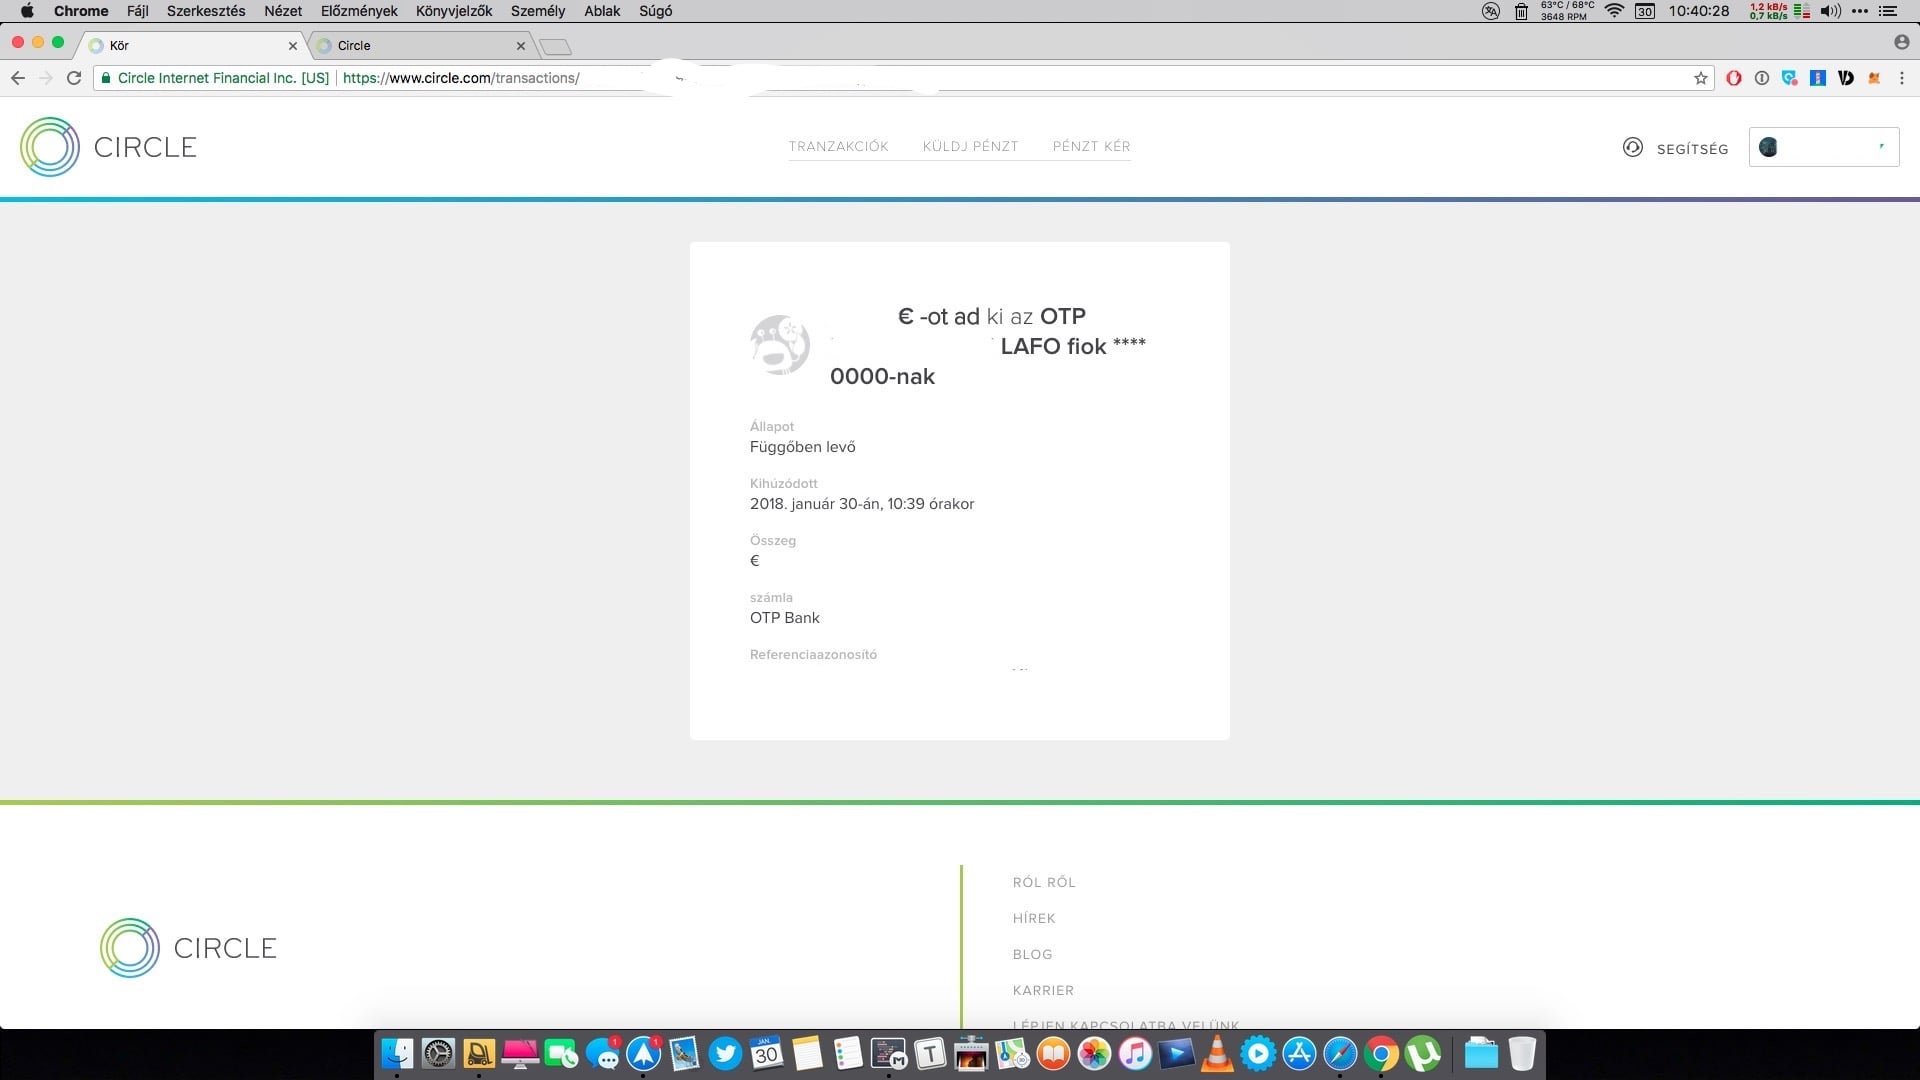Viewport: 1920px width, 1080px height.
Task: Click the HÍREK footer link
Action: pos(1034,918)
